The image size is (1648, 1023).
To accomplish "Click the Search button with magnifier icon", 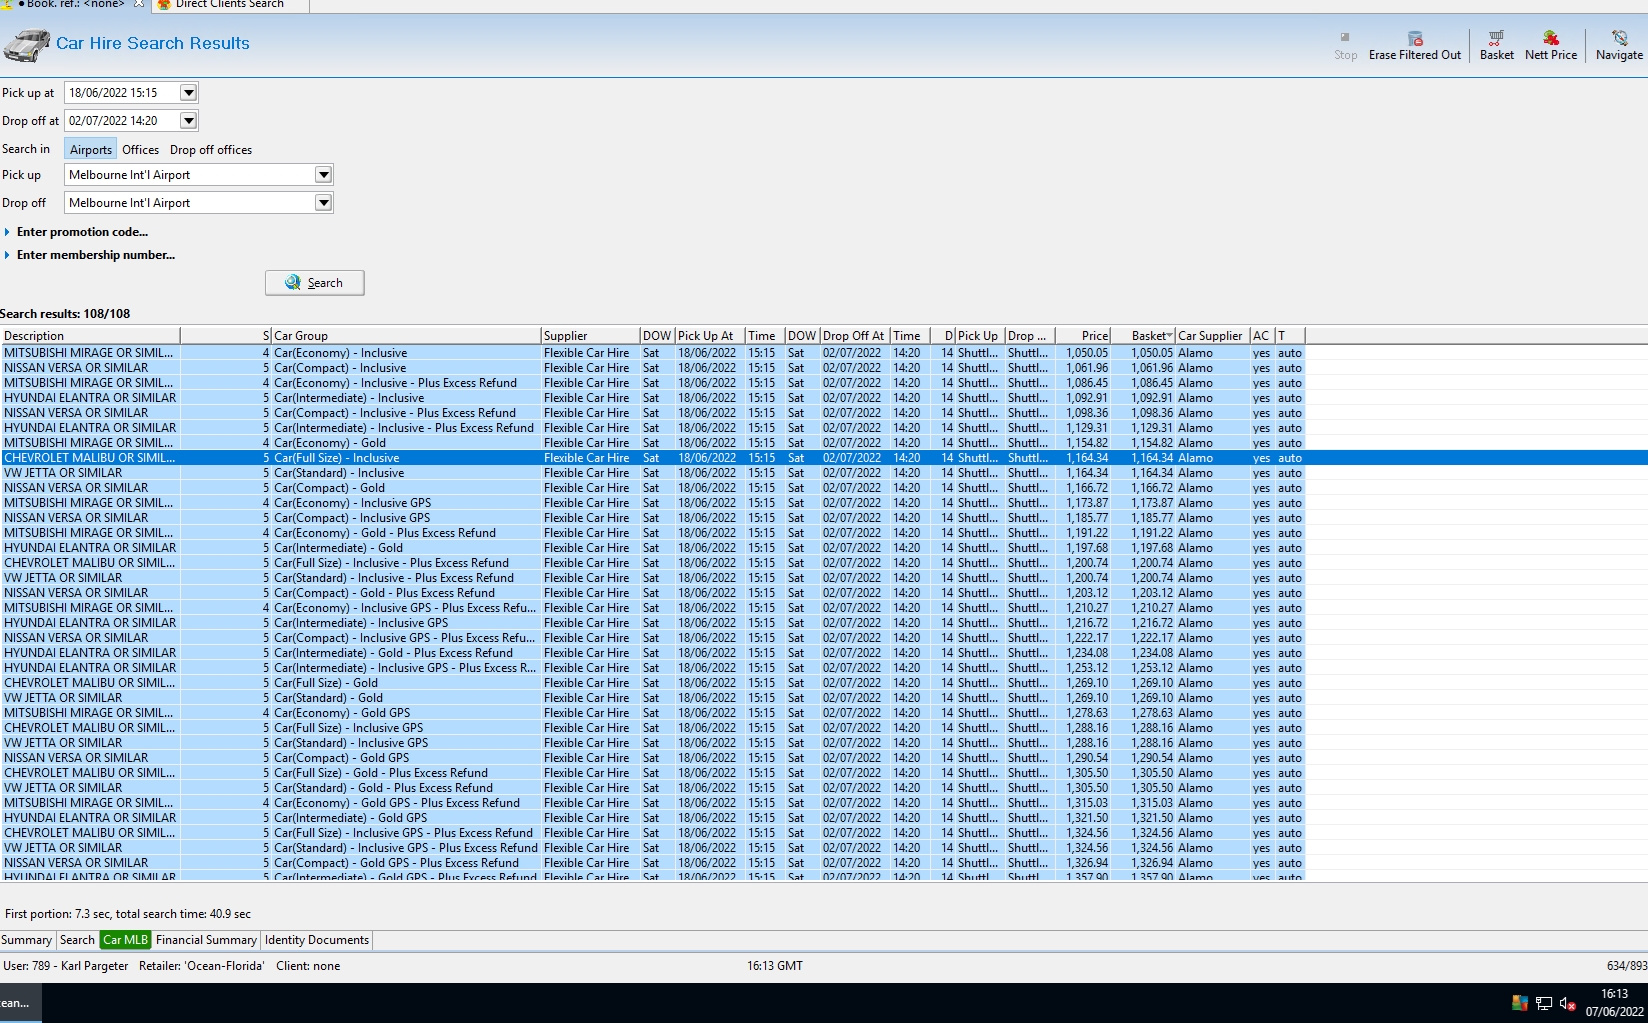I will [x=314, y=283].
